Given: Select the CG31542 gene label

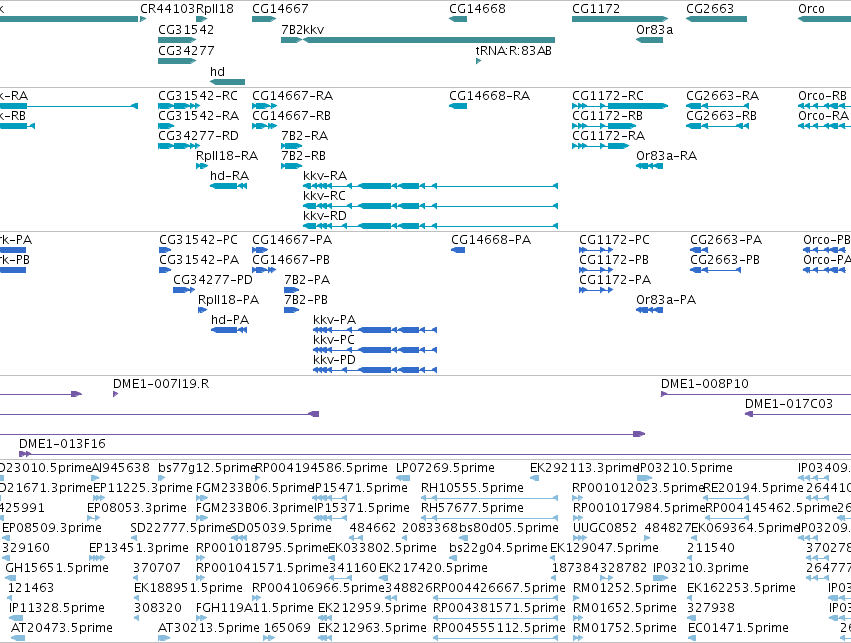Looking at the screenshot, I should pyautogui.click(x=186, y=29).
